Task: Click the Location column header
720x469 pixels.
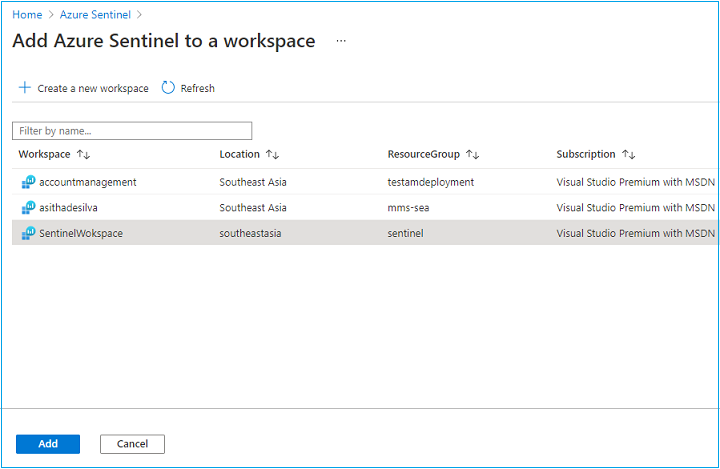Action: [x=239, y=154]
